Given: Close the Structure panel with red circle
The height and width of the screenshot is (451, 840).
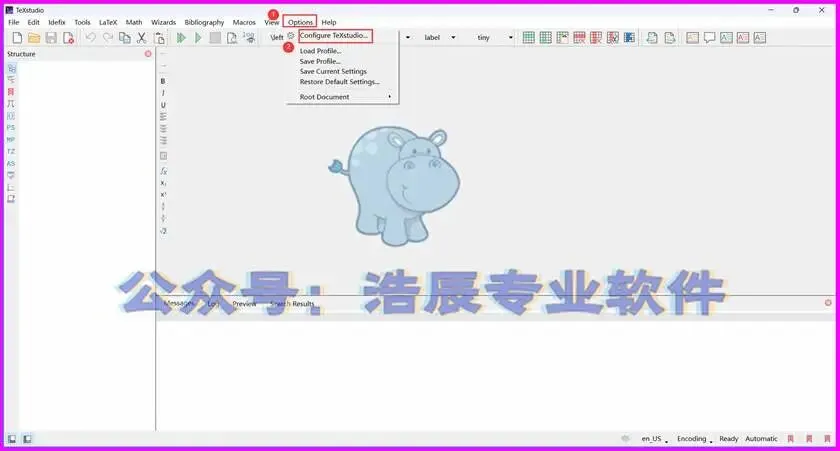Looking at the screenshot, I should (x=148, y=54).
